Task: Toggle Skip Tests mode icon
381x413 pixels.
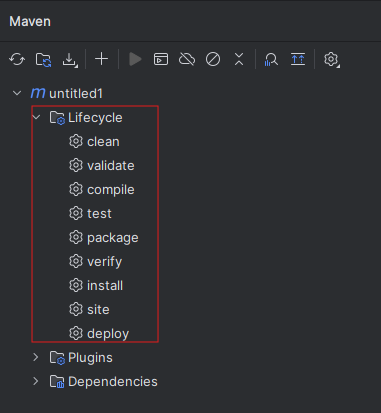Action: 213,59
